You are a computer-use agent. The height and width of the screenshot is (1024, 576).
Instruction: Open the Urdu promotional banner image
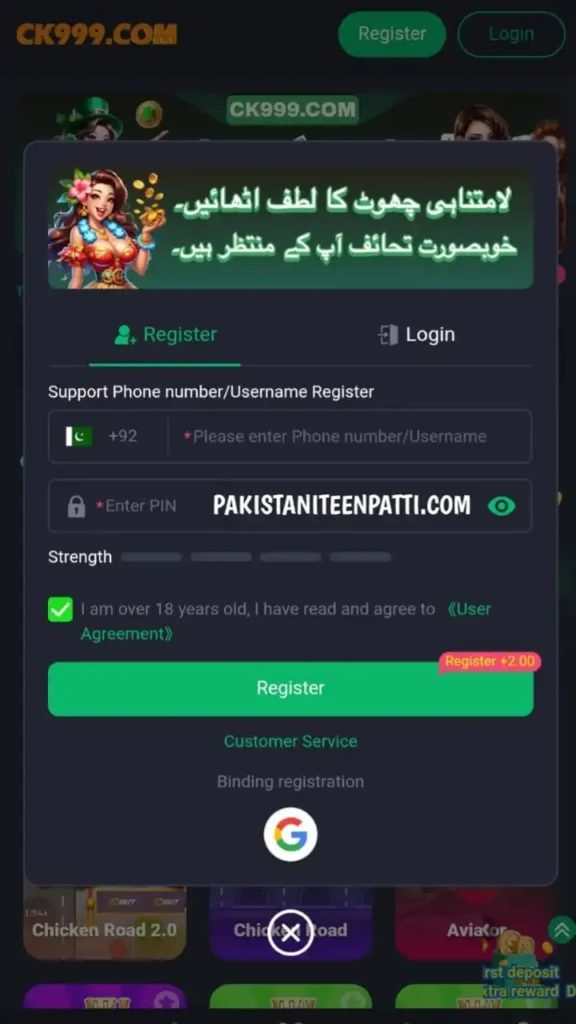point(291,229)
